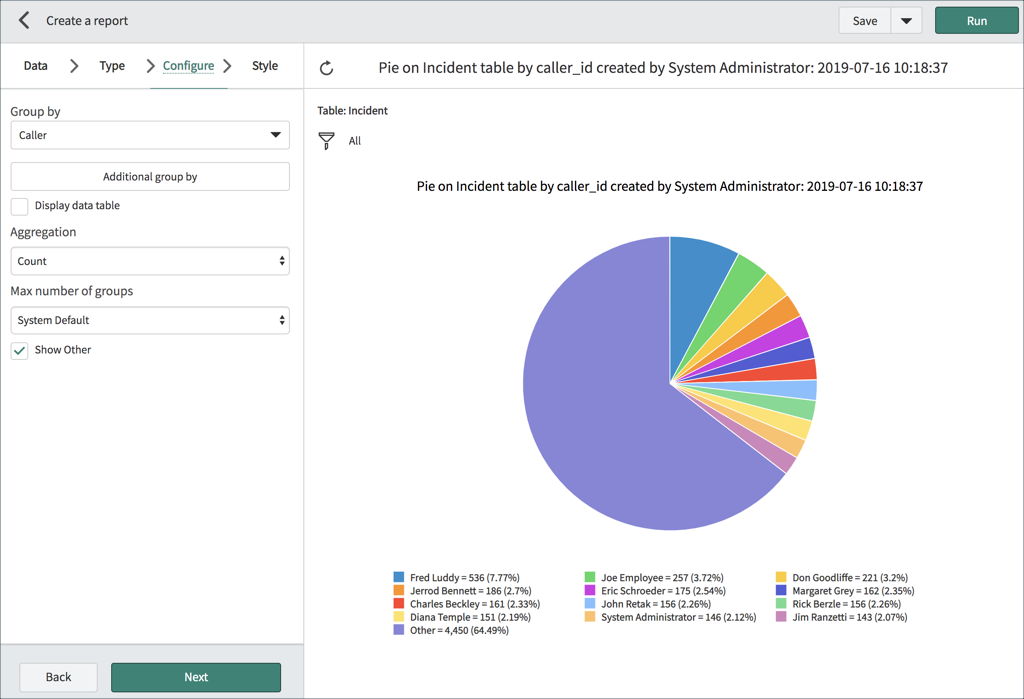Open the System Default groups dropdown
The height and width of the screenshot is (699, 1024).
point(149,320)
